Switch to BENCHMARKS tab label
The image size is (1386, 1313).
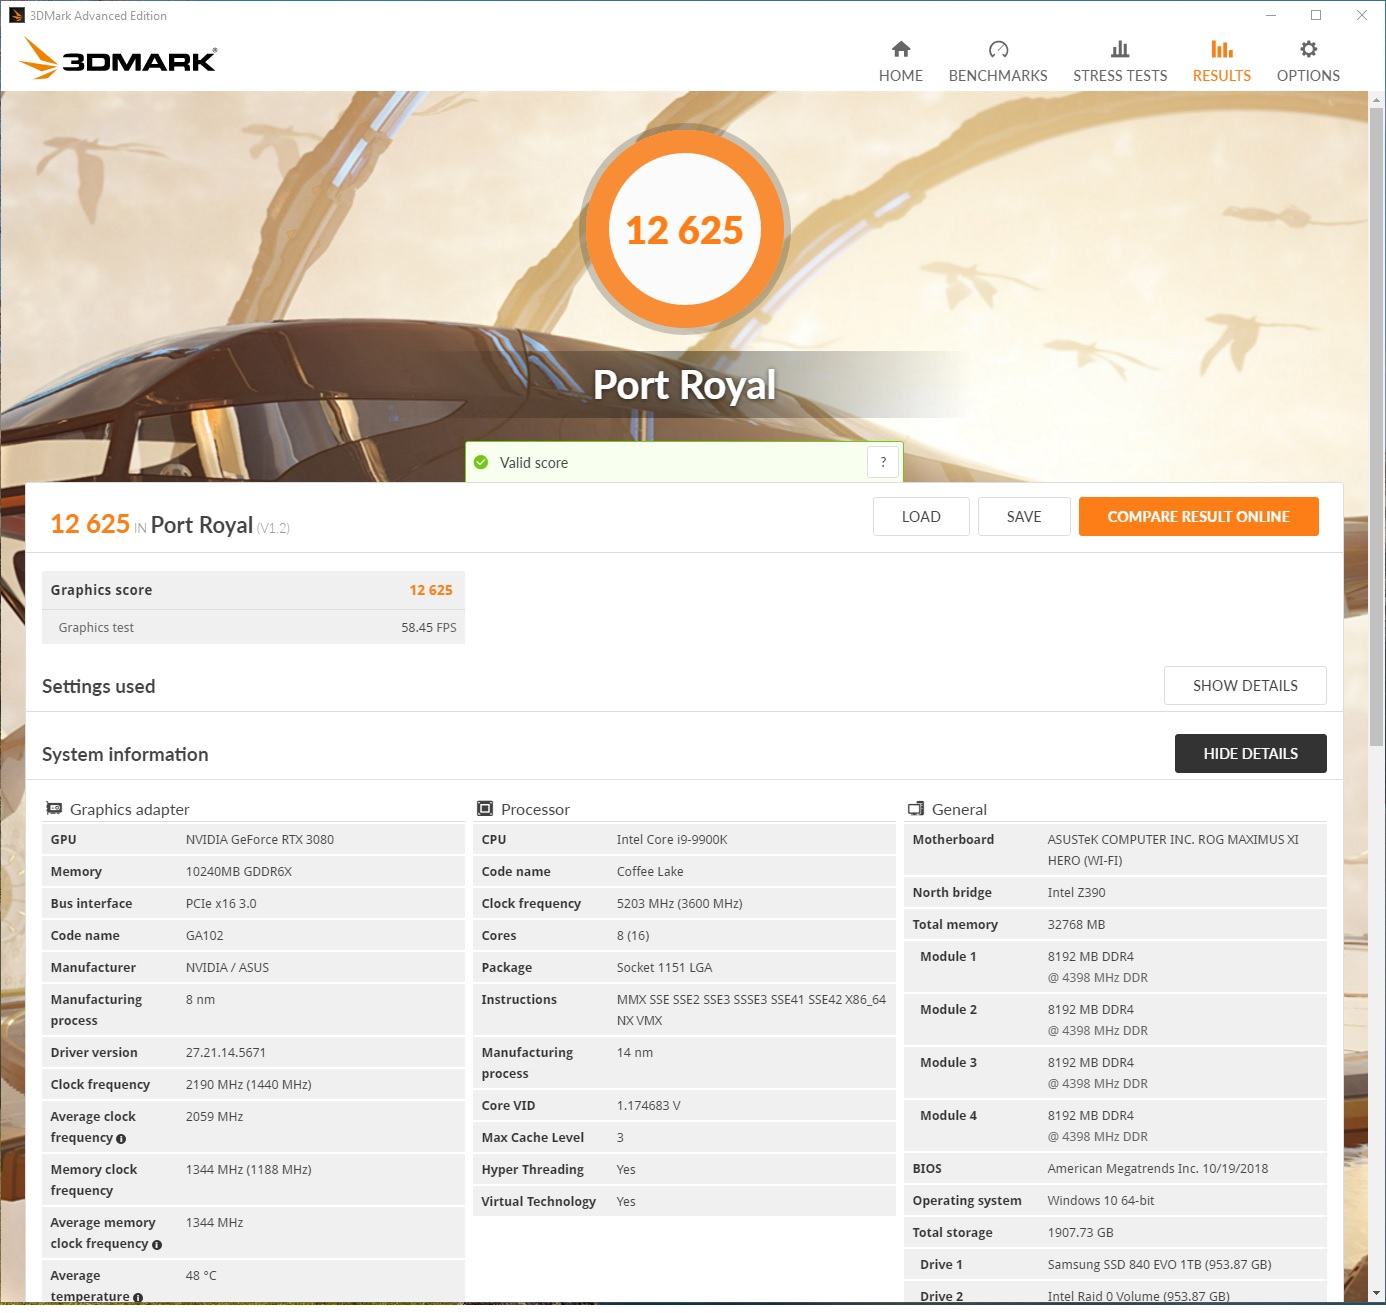click(x=998, y=76)
